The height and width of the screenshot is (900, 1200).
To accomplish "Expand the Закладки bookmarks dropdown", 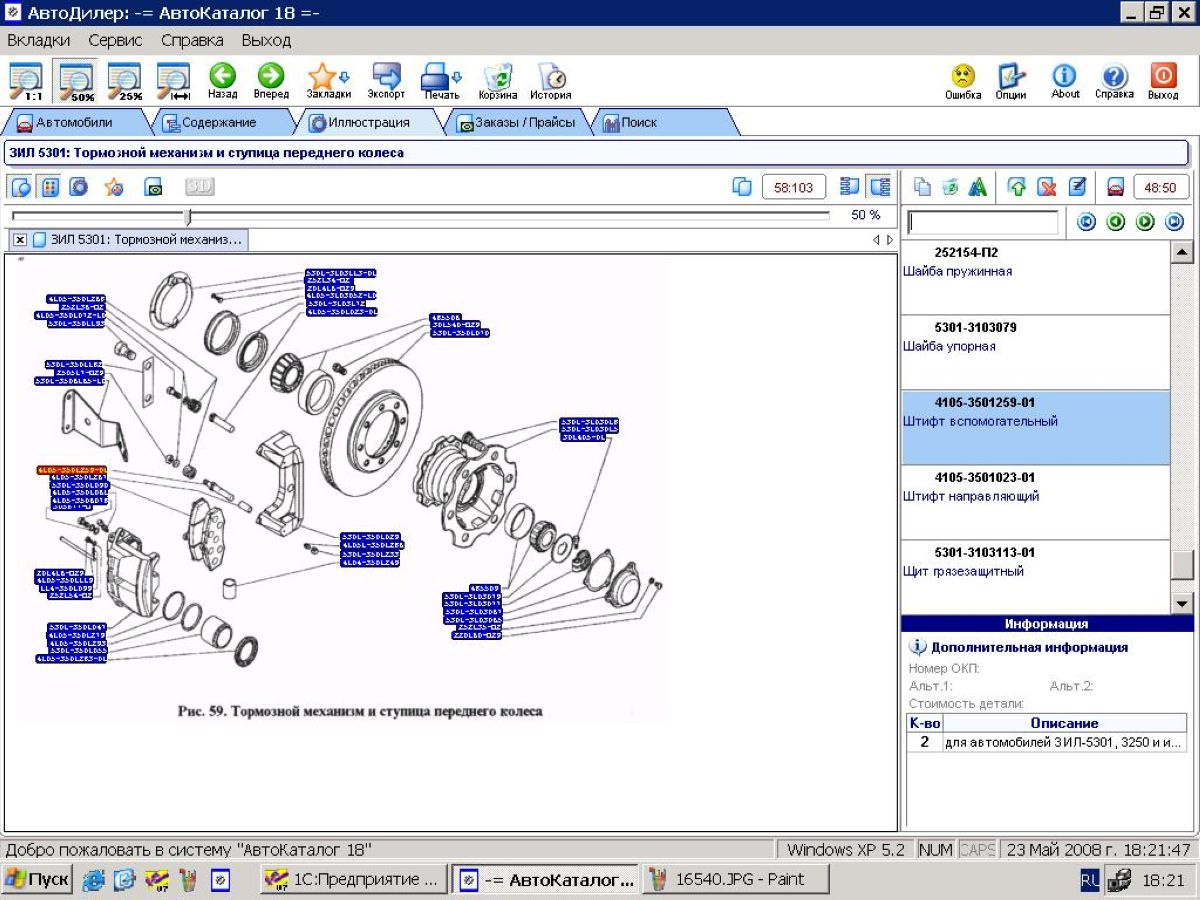I will (x=345, y=77).
